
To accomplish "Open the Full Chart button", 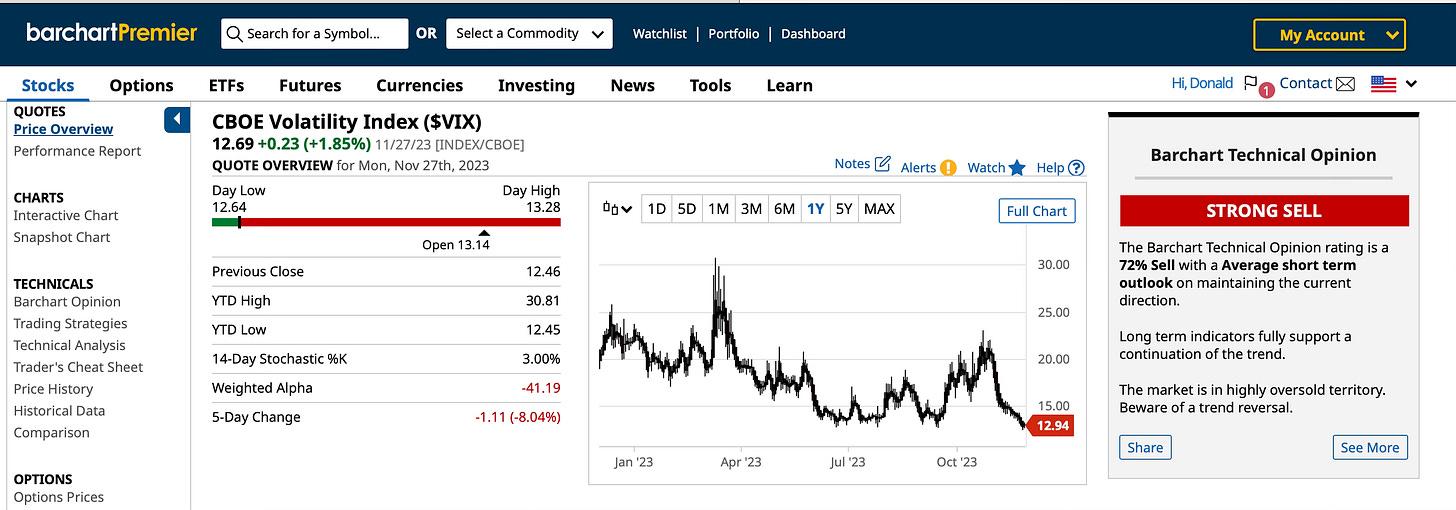I will tap(1037, 211).
